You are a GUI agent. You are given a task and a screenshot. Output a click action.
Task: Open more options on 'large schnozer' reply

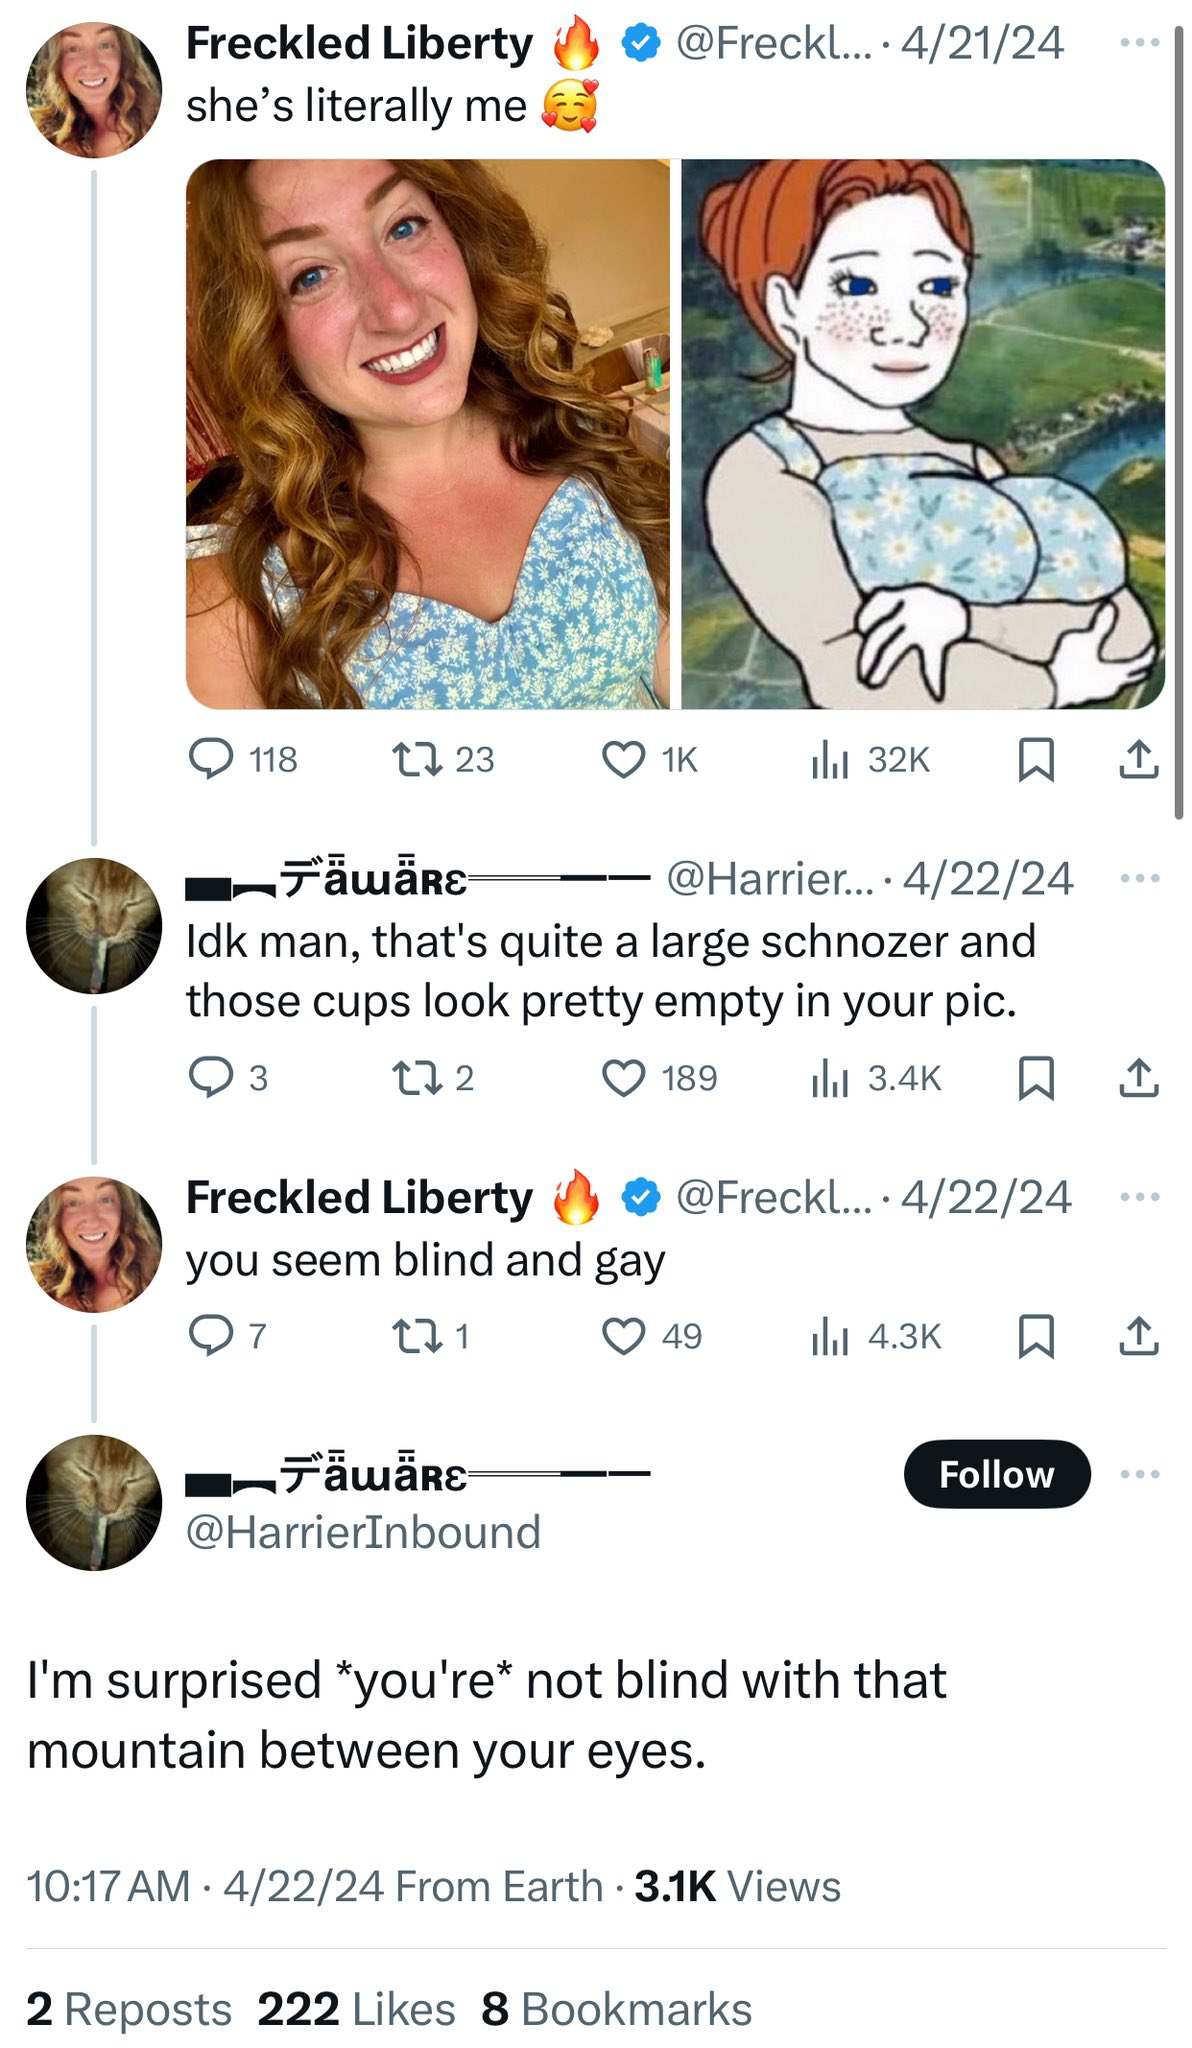pos(1140,879)
